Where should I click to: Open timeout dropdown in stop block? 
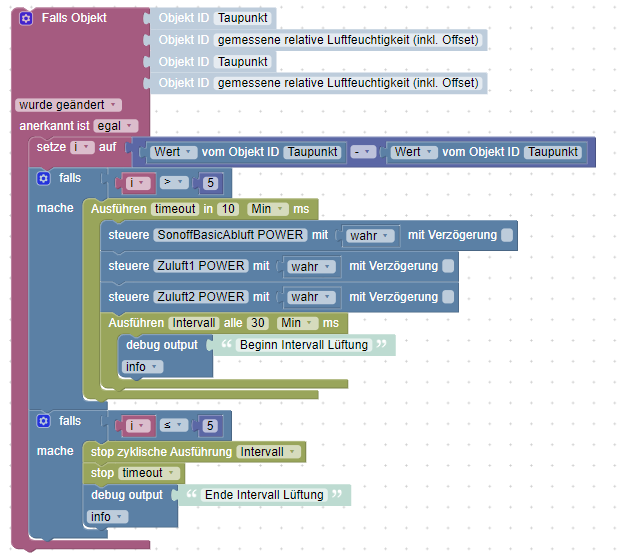point(149,473)
